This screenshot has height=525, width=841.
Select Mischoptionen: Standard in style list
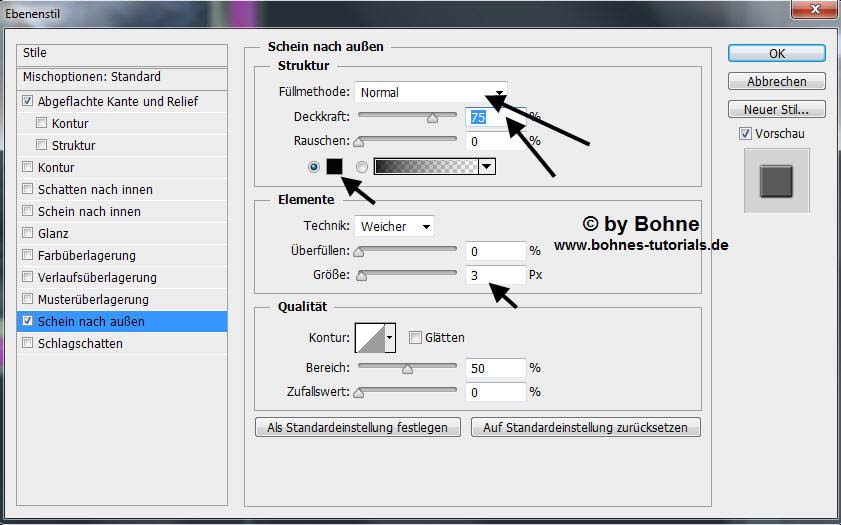point(92,77)
